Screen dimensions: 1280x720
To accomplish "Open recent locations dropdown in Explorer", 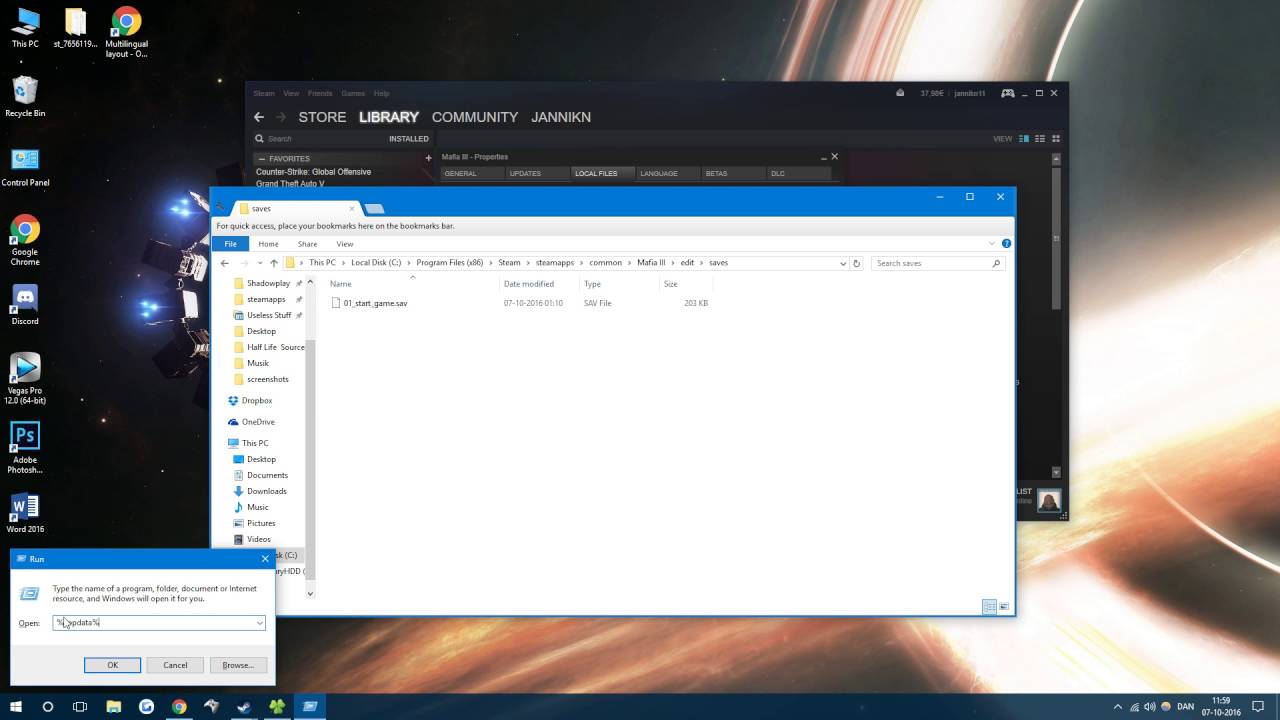I will 260,263.
